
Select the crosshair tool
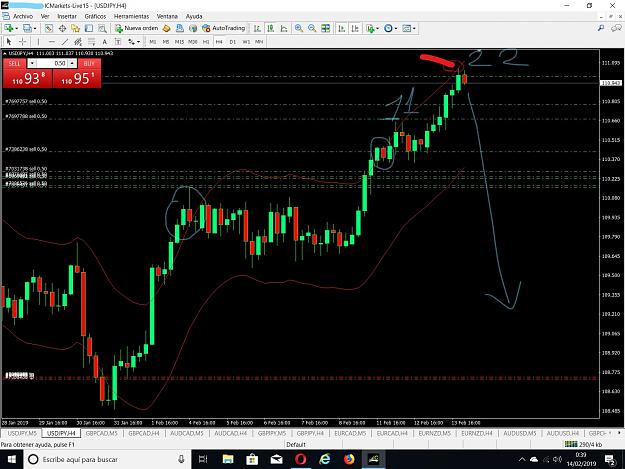(x=23, y=41)
